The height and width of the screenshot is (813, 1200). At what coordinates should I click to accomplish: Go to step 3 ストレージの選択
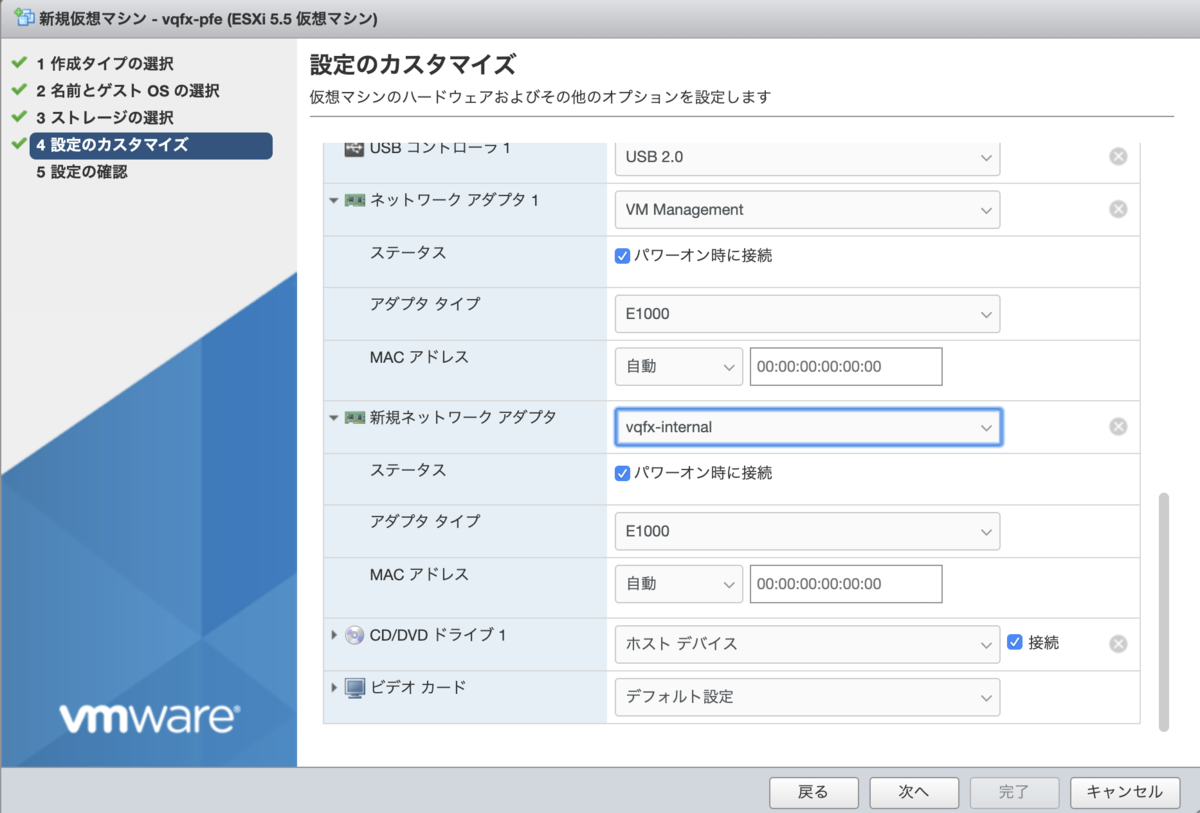pos(104,118)
